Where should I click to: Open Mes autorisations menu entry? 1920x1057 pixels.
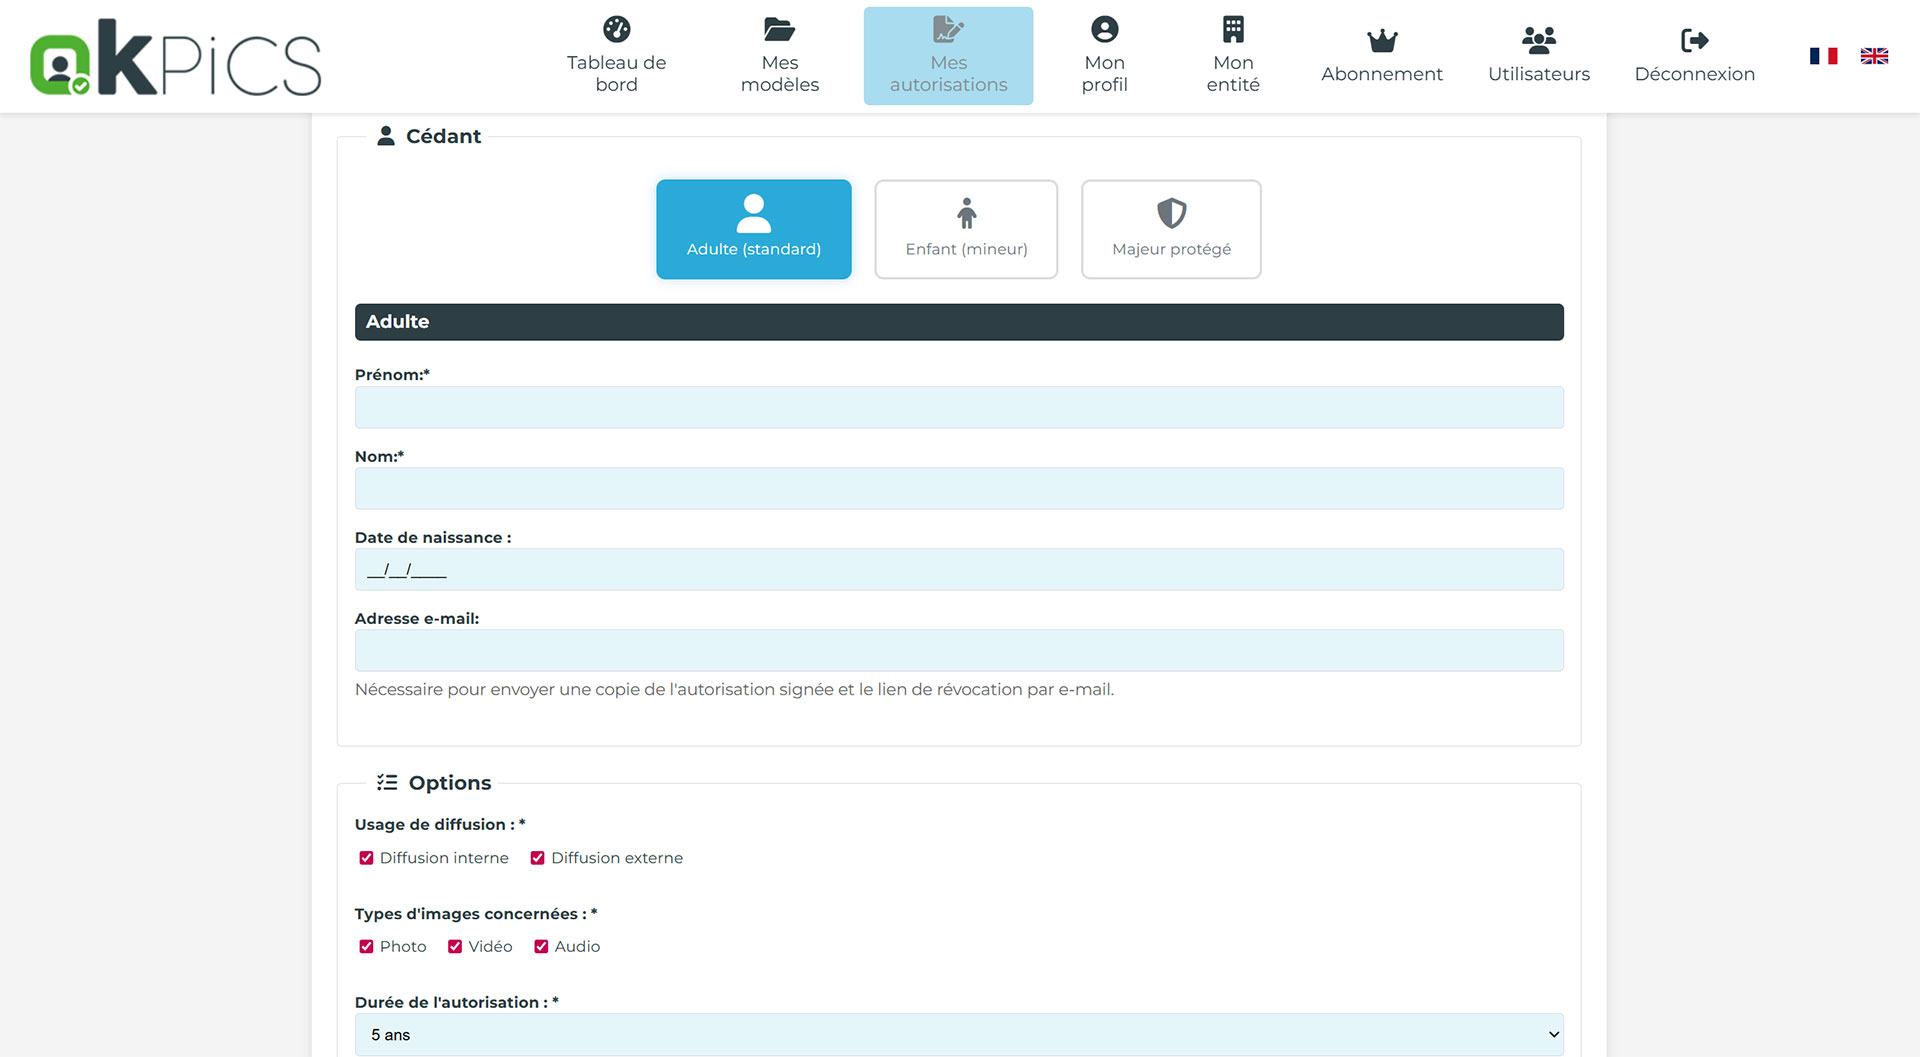pyautogui.click(x=948, y=56)
